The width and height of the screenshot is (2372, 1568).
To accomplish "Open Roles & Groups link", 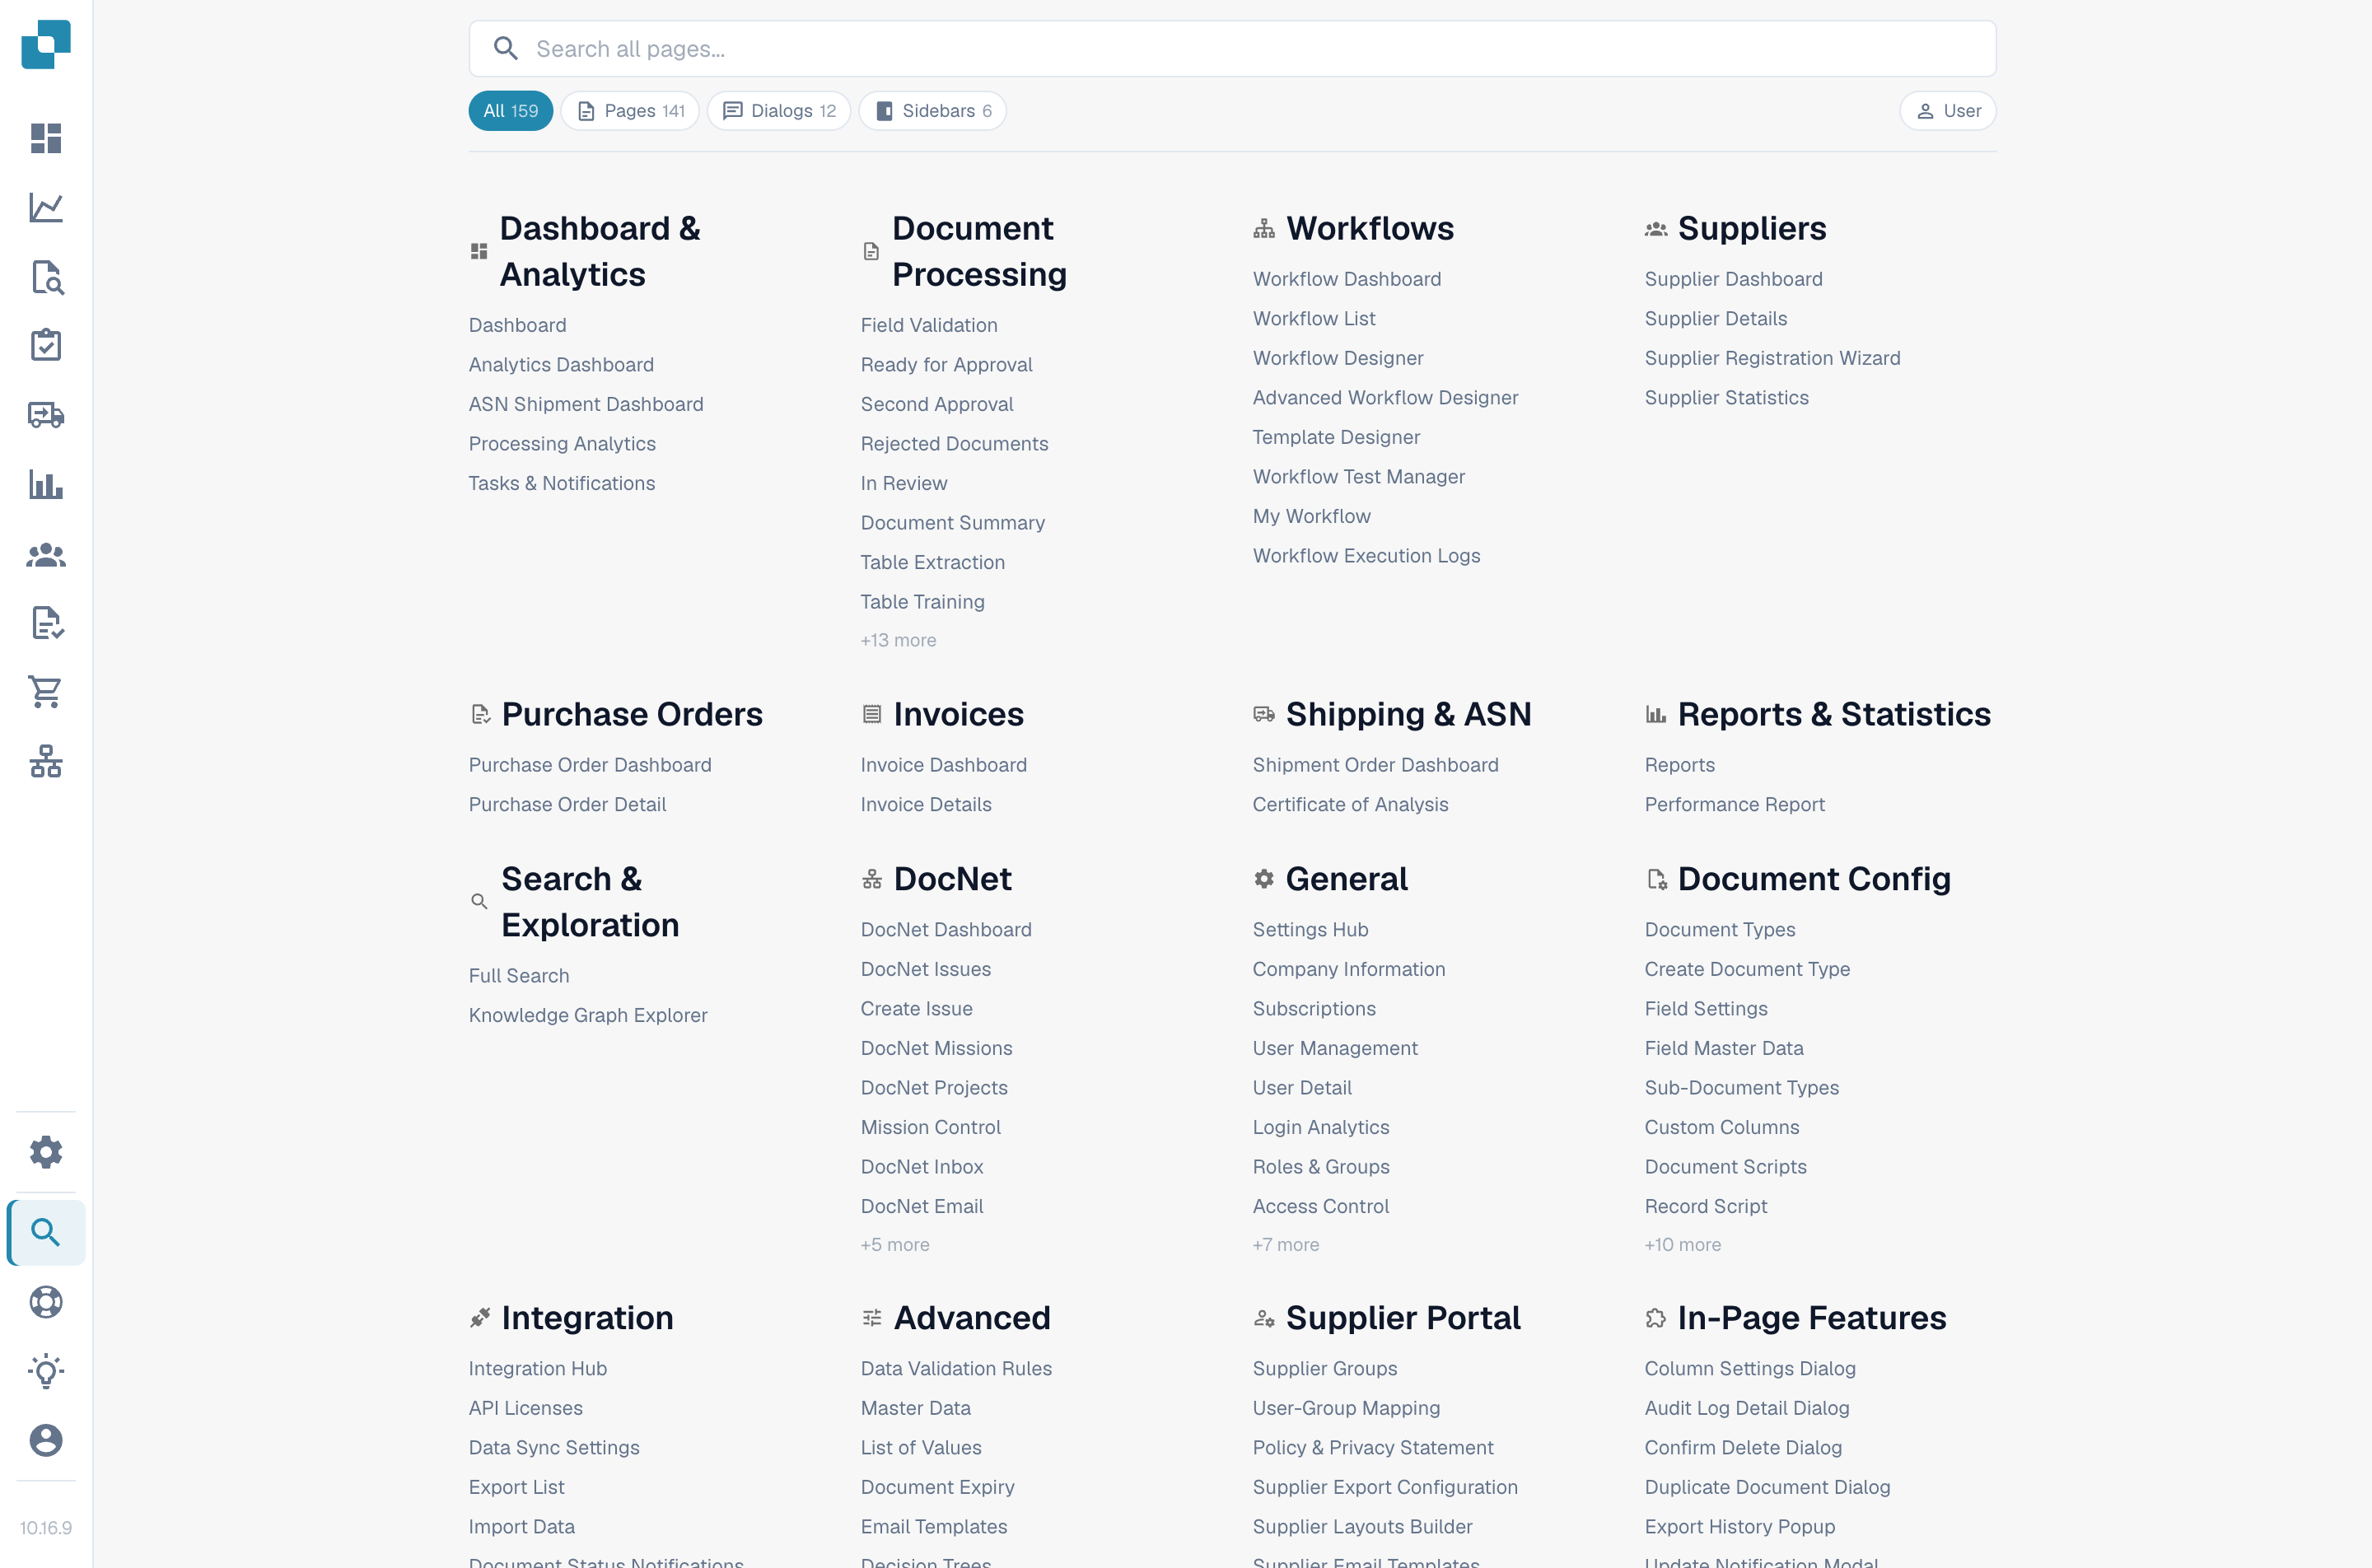I will tap(1321, 1167).
